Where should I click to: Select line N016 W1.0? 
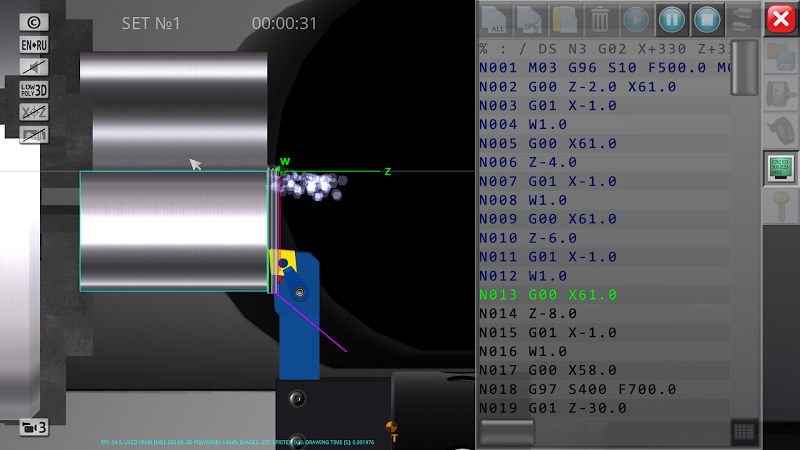click(x=605, y=352)
